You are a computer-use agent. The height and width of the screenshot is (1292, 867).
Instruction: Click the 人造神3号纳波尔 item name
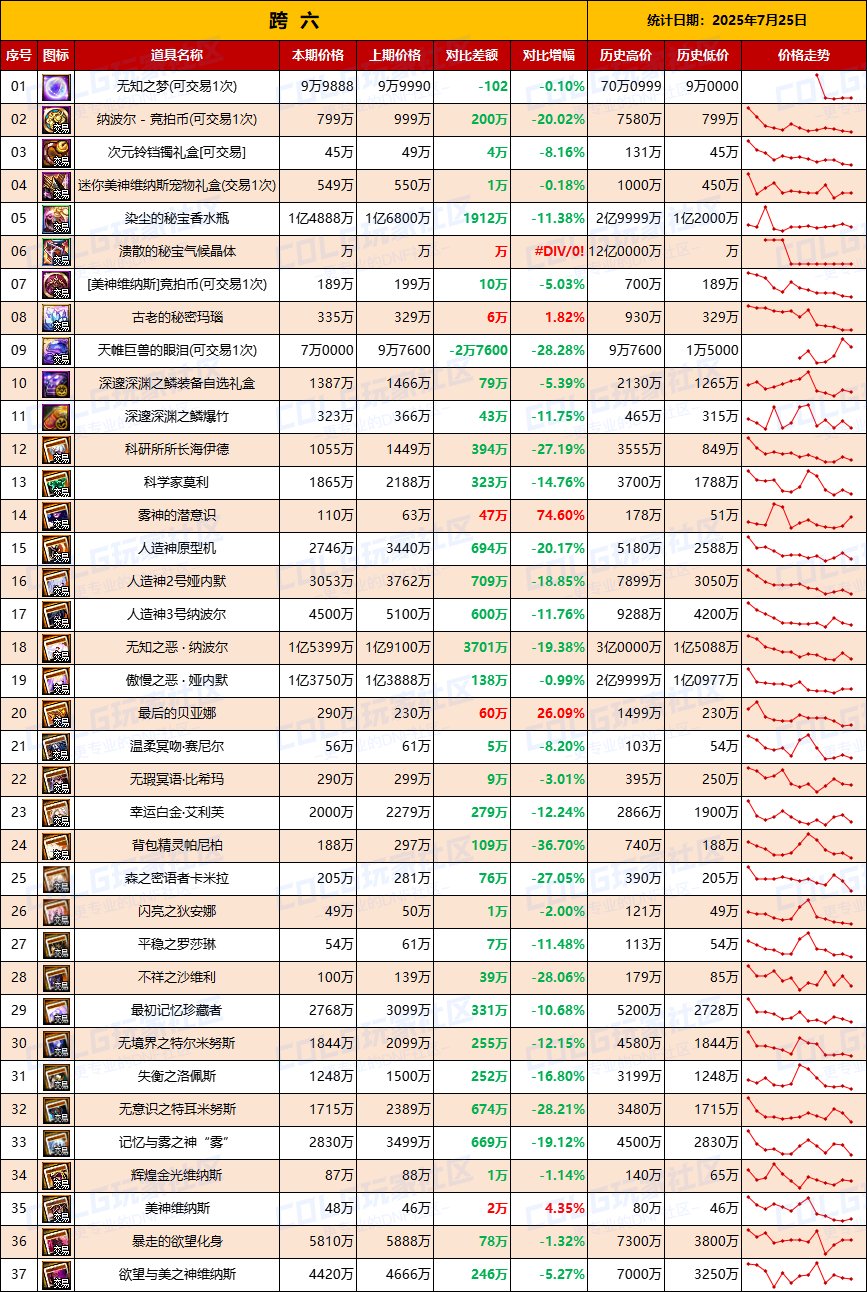click(176, 615)
